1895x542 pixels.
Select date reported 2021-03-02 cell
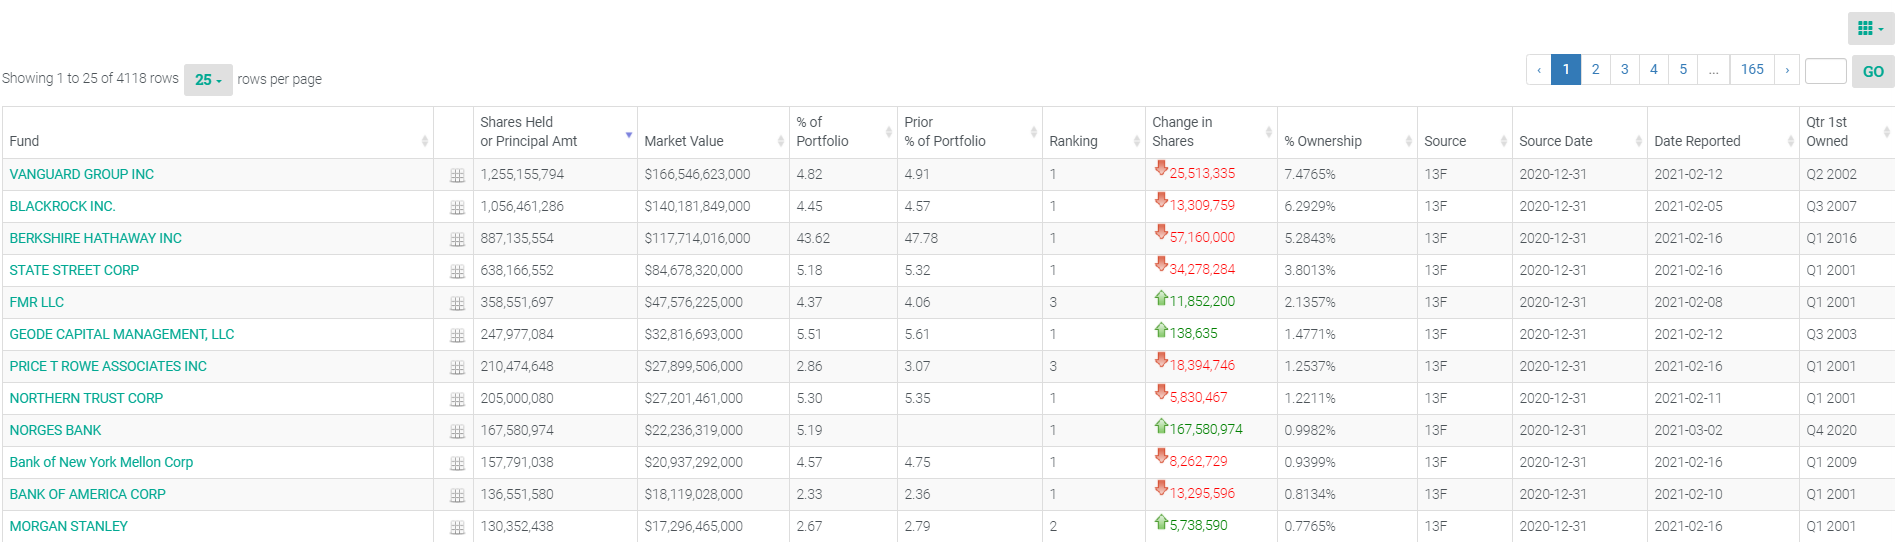coord(1723,430)
